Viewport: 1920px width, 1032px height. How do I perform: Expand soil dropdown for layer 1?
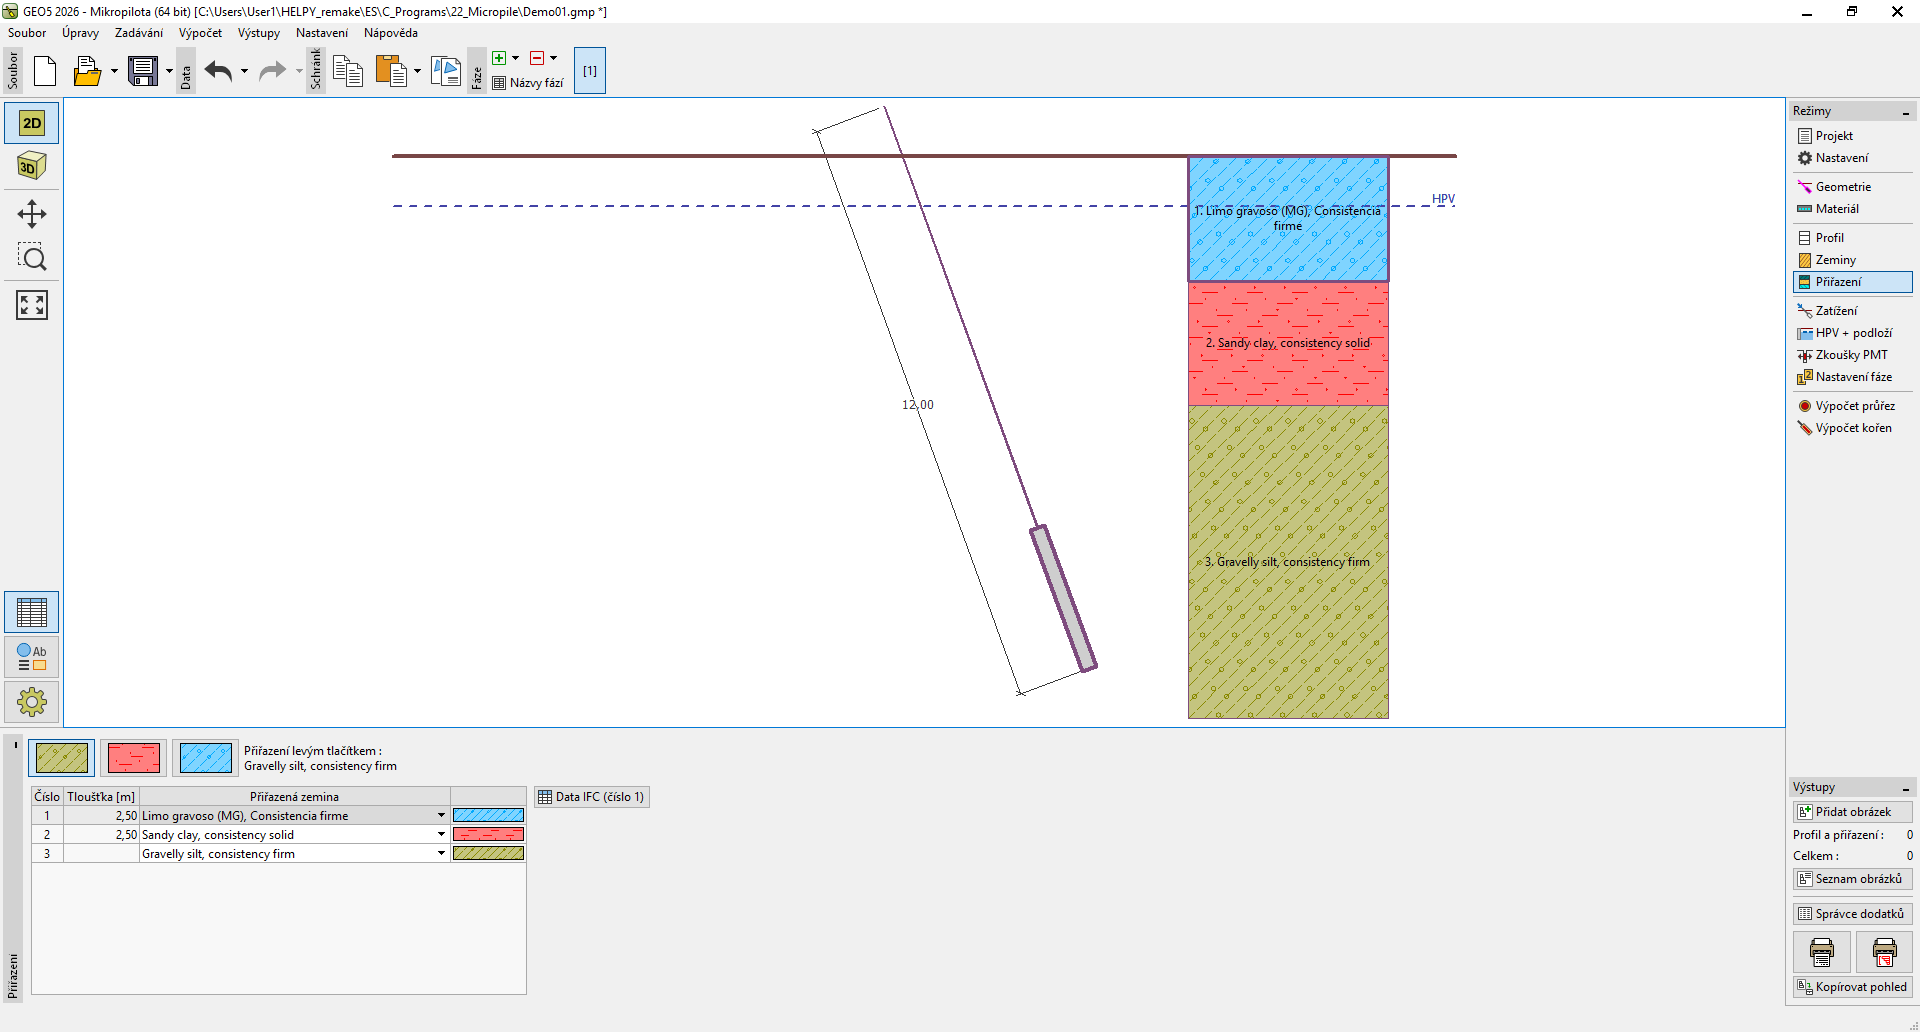click(441, 816)
